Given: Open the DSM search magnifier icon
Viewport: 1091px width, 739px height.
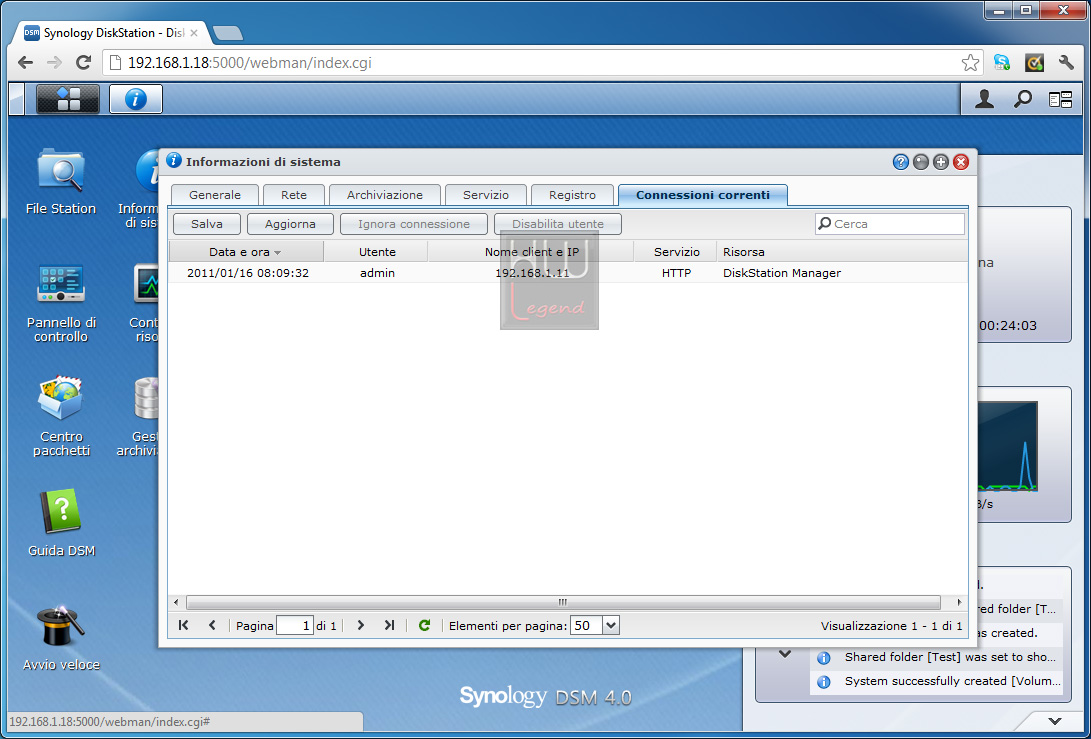Looking at the screenshot, I should pyautogui.click(x=1022, y=100).
